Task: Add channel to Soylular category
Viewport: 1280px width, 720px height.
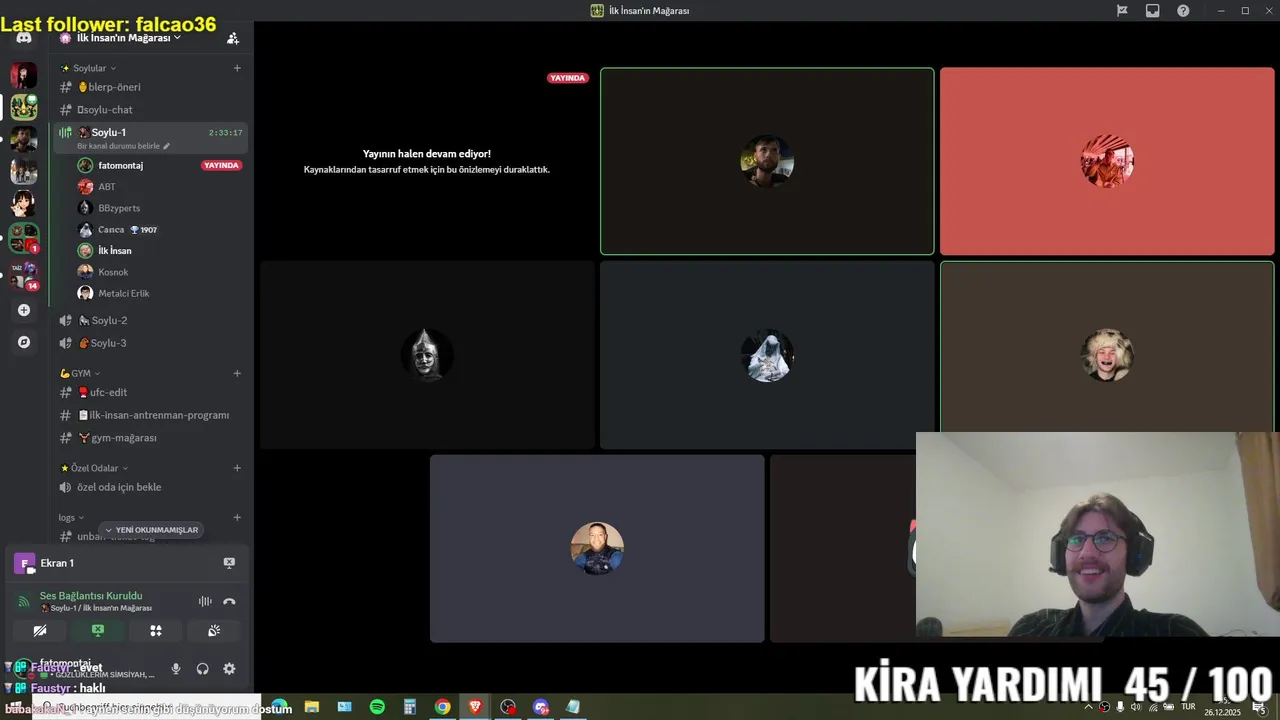Action: pos(237,68)
